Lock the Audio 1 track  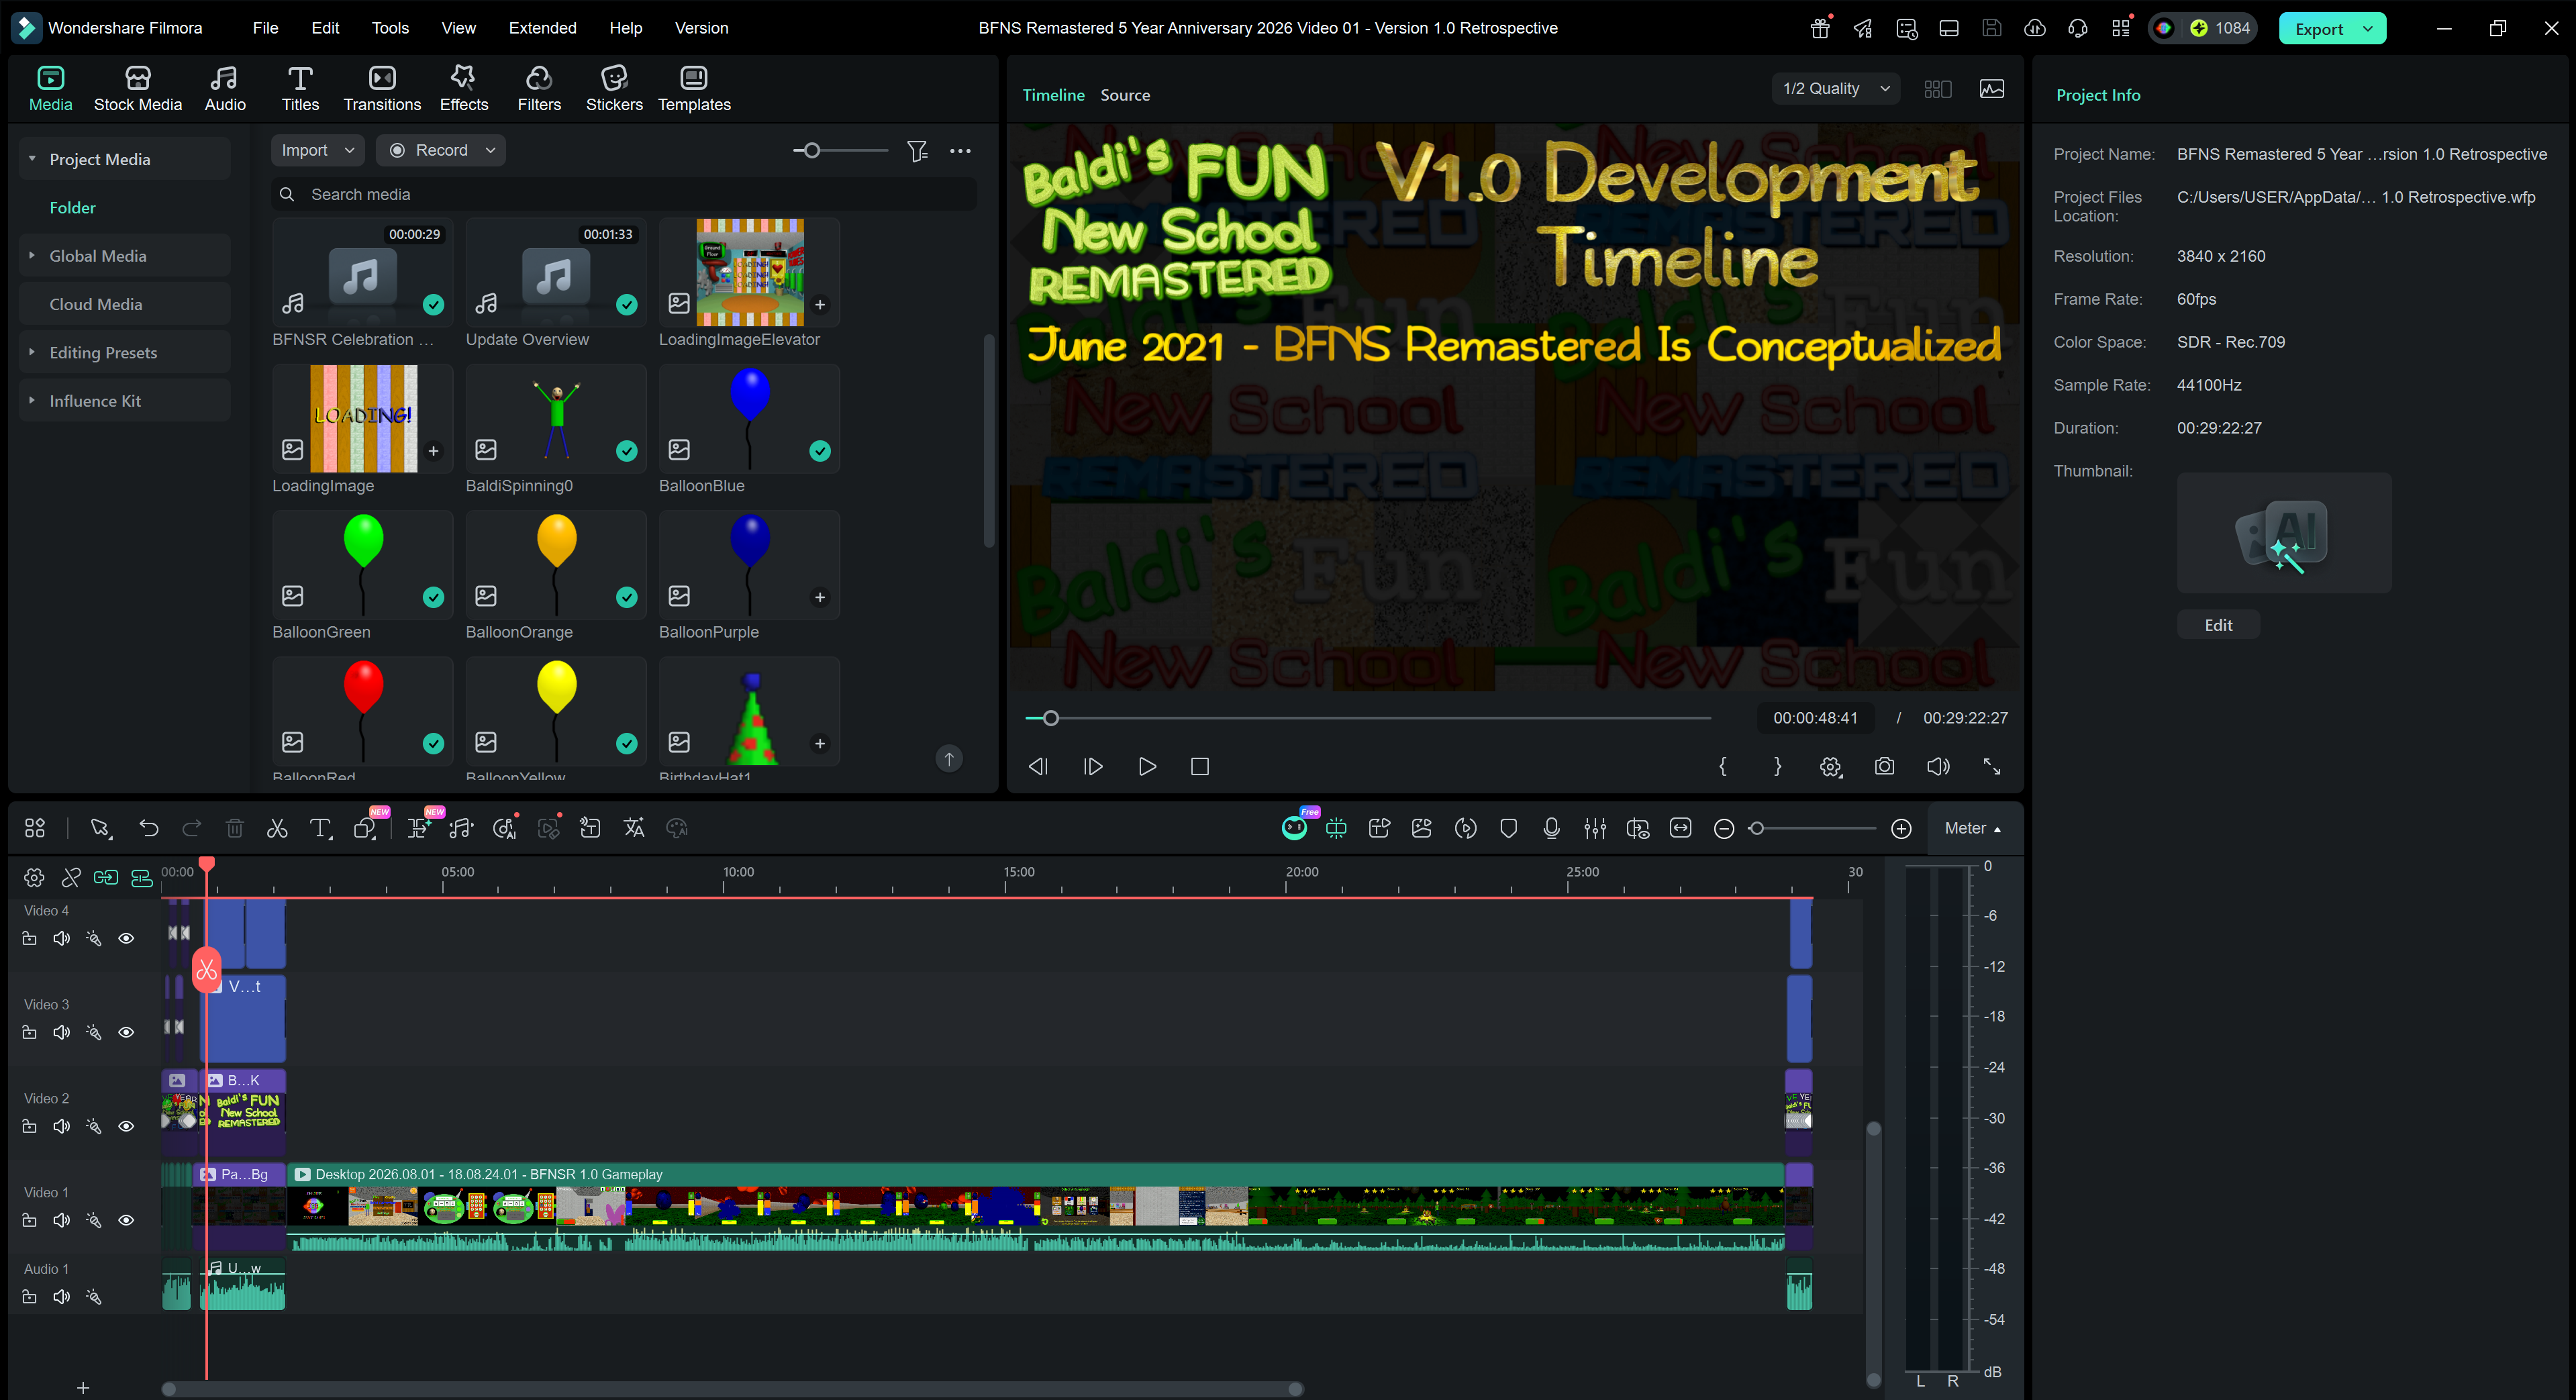click(29, 1297)
